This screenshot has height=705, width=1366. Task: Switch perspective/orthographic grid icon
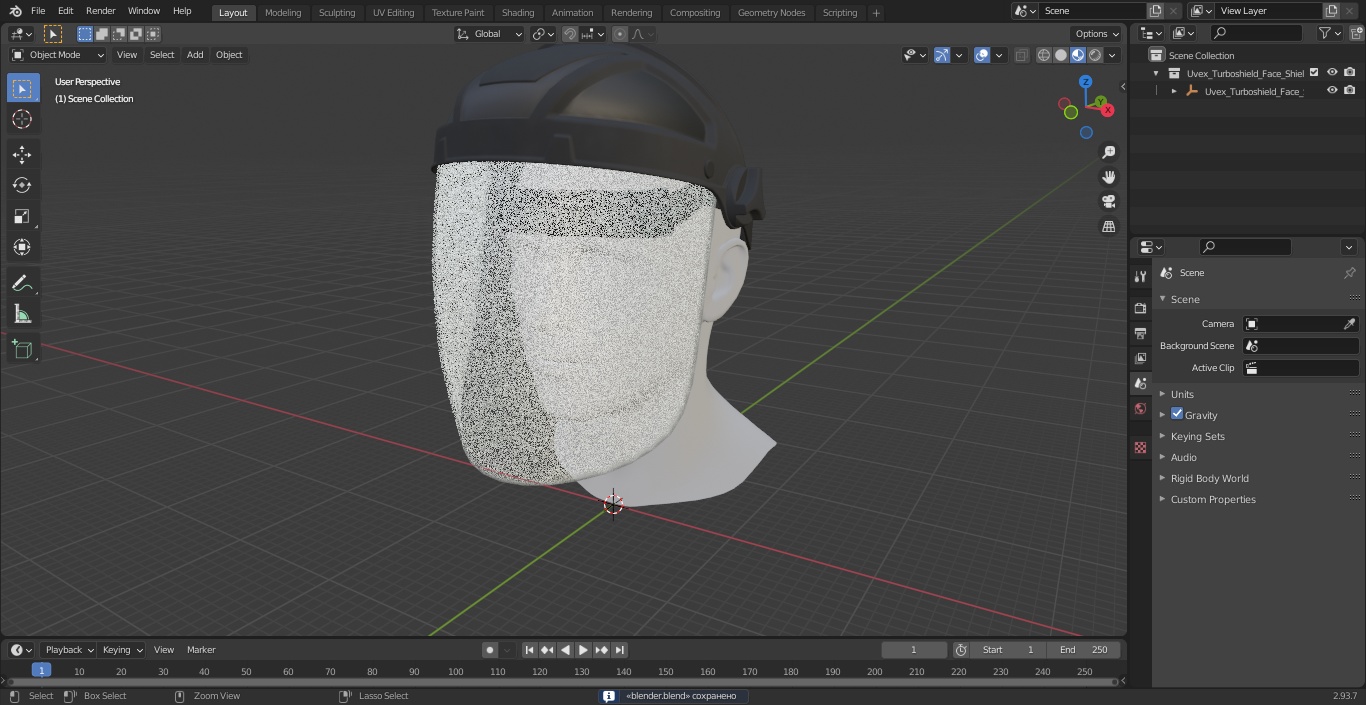(1108, 227)
